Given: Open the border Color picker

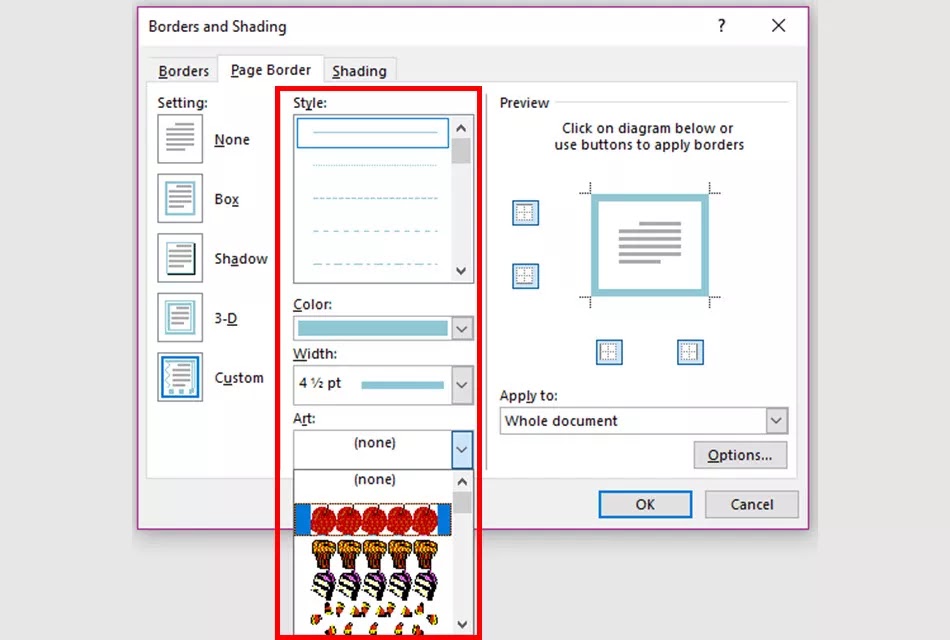Looking at the screenshot, I should [461, 328].
